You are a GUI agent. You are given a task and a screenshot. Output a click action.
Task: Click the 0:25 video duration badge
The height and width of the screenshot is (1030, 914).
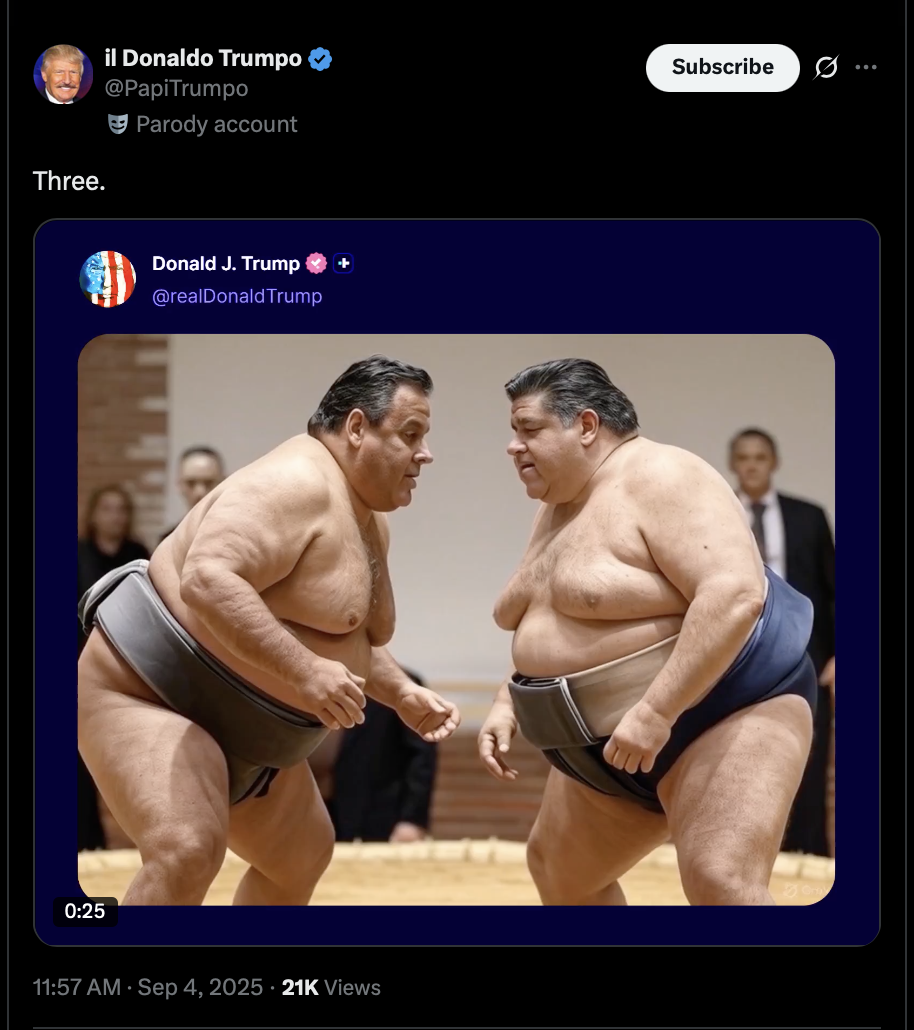(x=85, y=911)
